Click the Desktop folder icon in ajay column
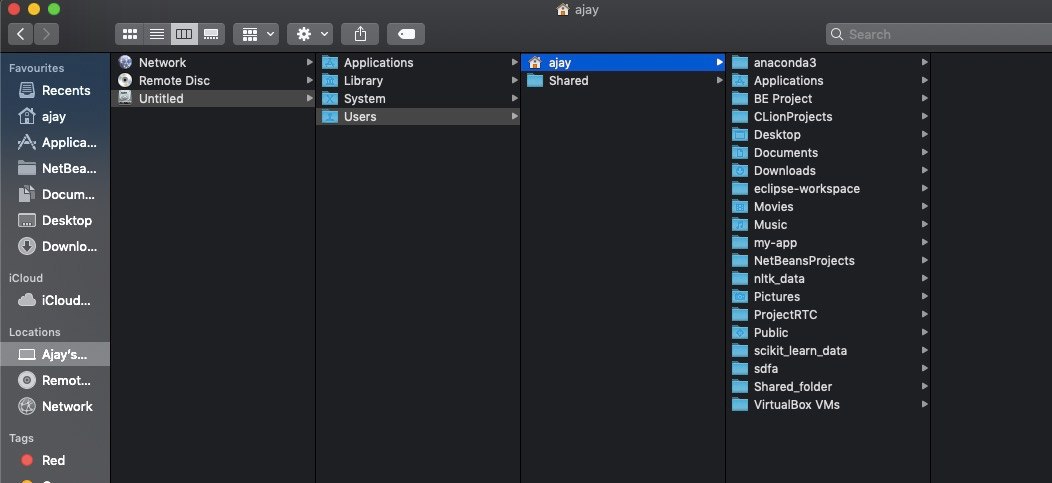The image size is (1052, 483). pyautogui.click(x=739, y=135)
